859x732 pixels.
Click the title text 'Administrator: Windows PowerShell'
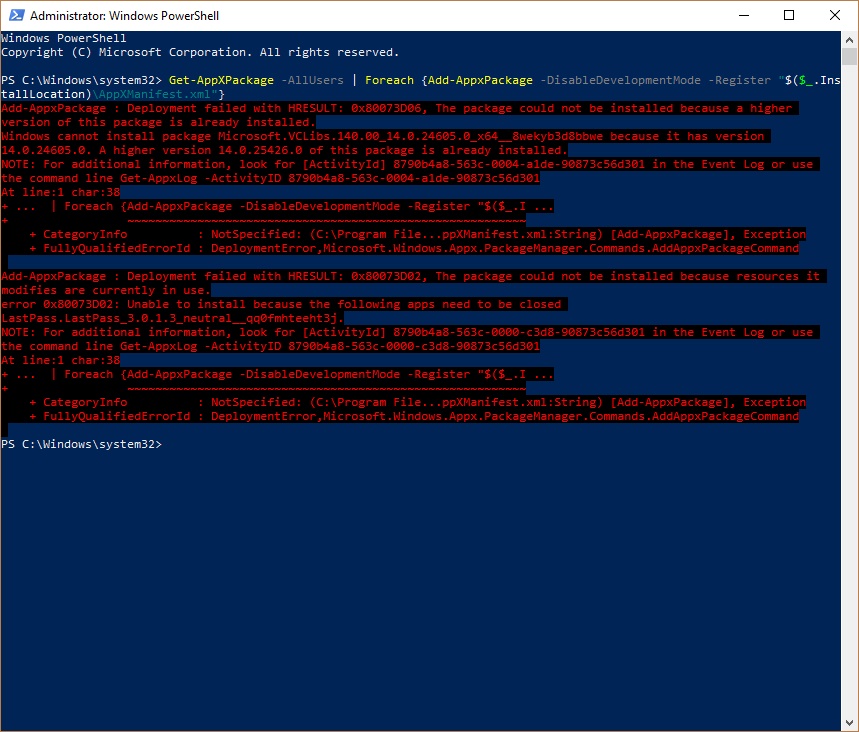124,15
